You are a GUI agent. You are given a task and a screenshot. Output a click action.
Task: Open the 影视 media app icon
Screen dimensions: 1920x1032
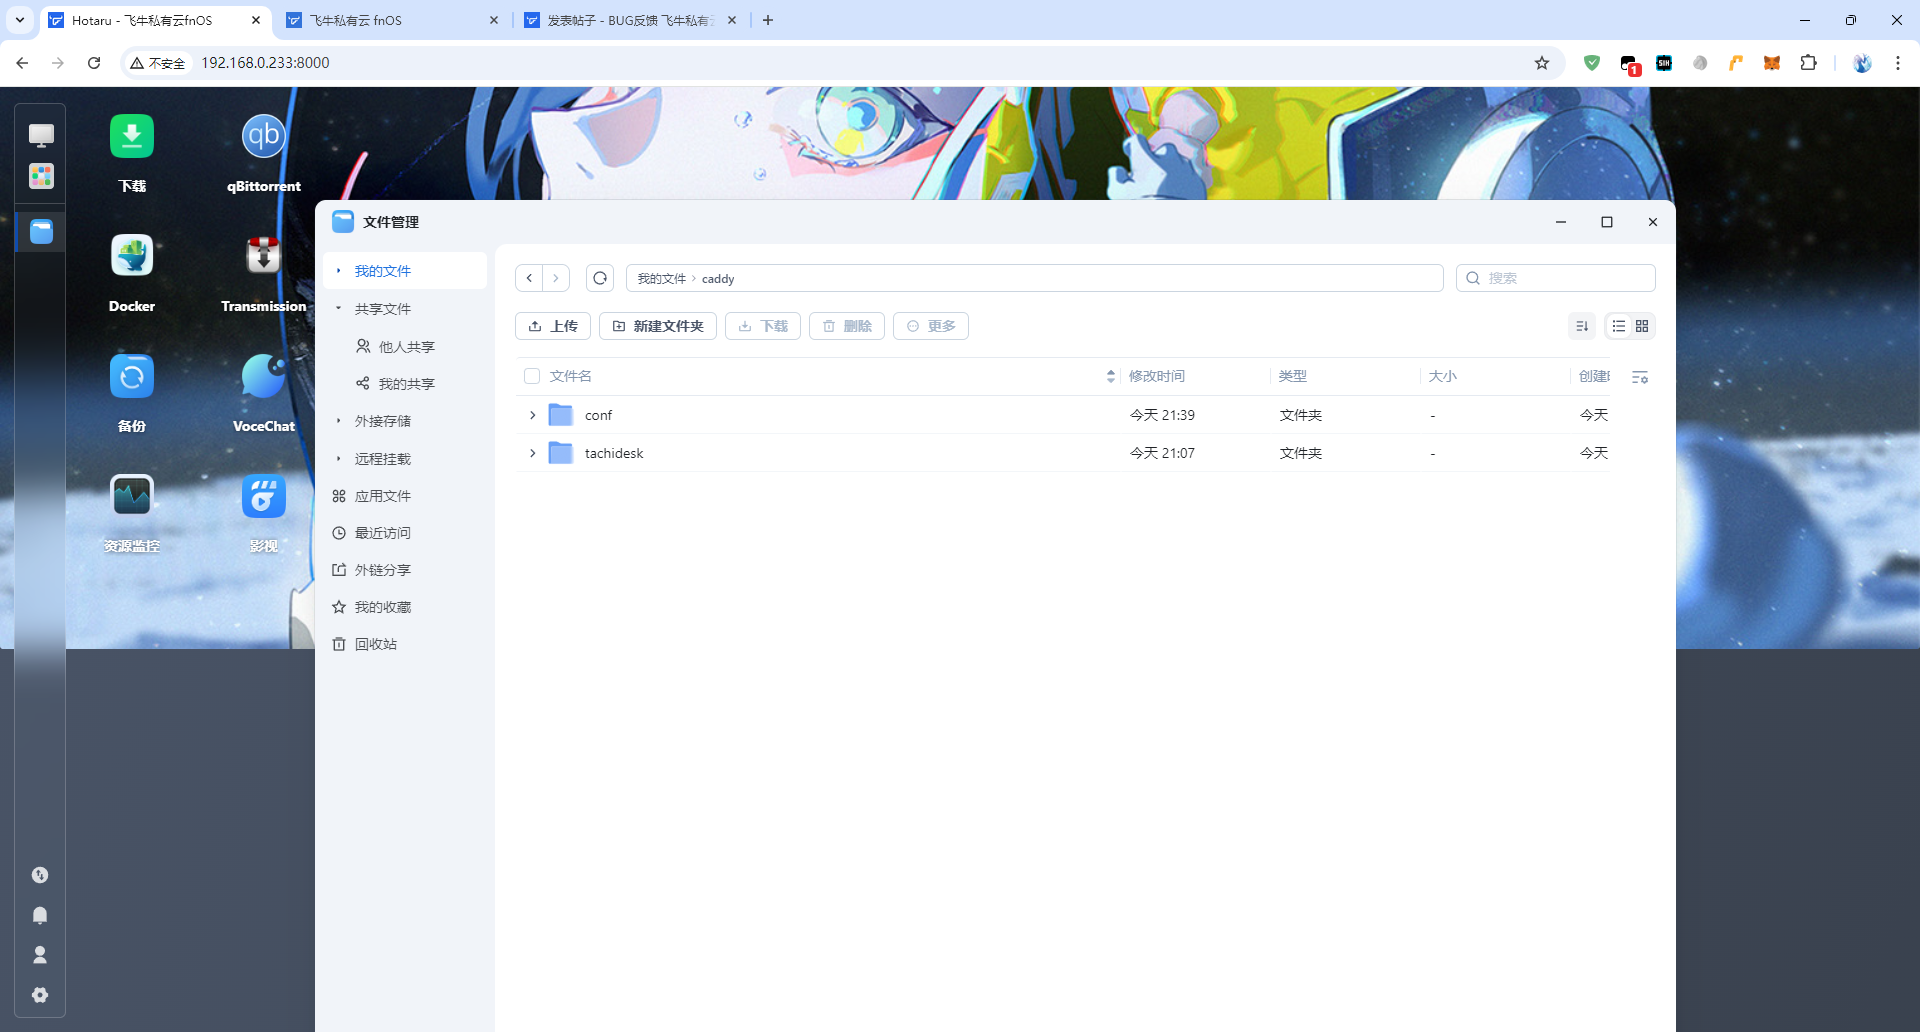[264, 496]
